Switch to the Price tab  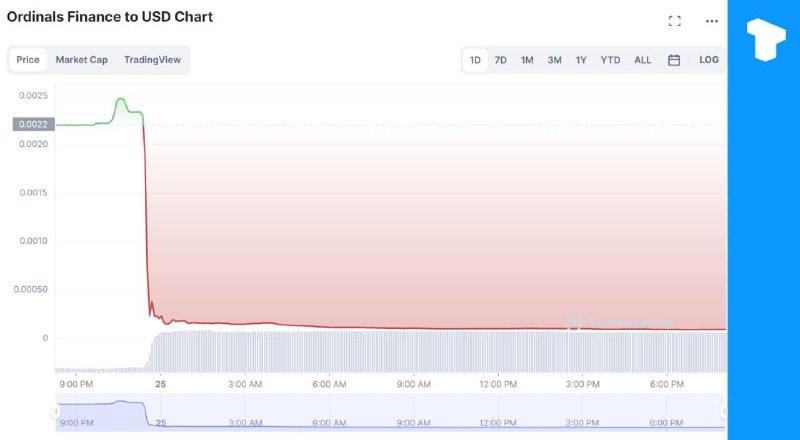[28, 60]
